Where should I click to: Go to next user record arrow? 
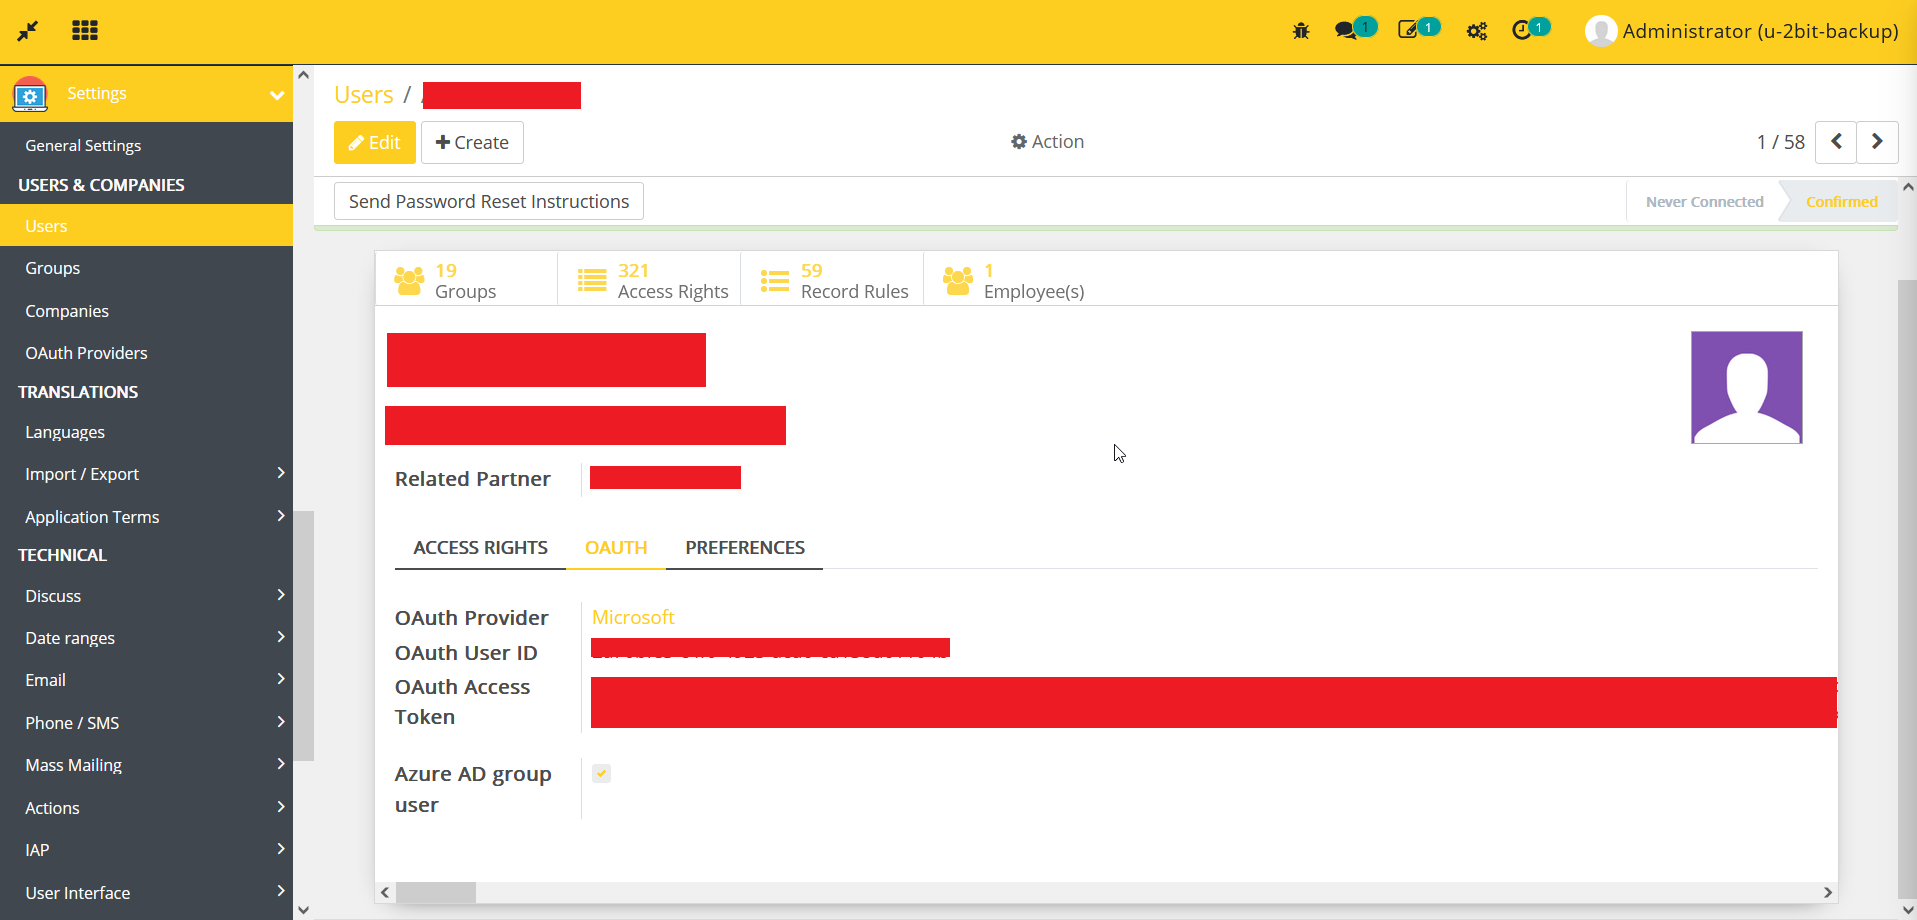click(1877, 142)
